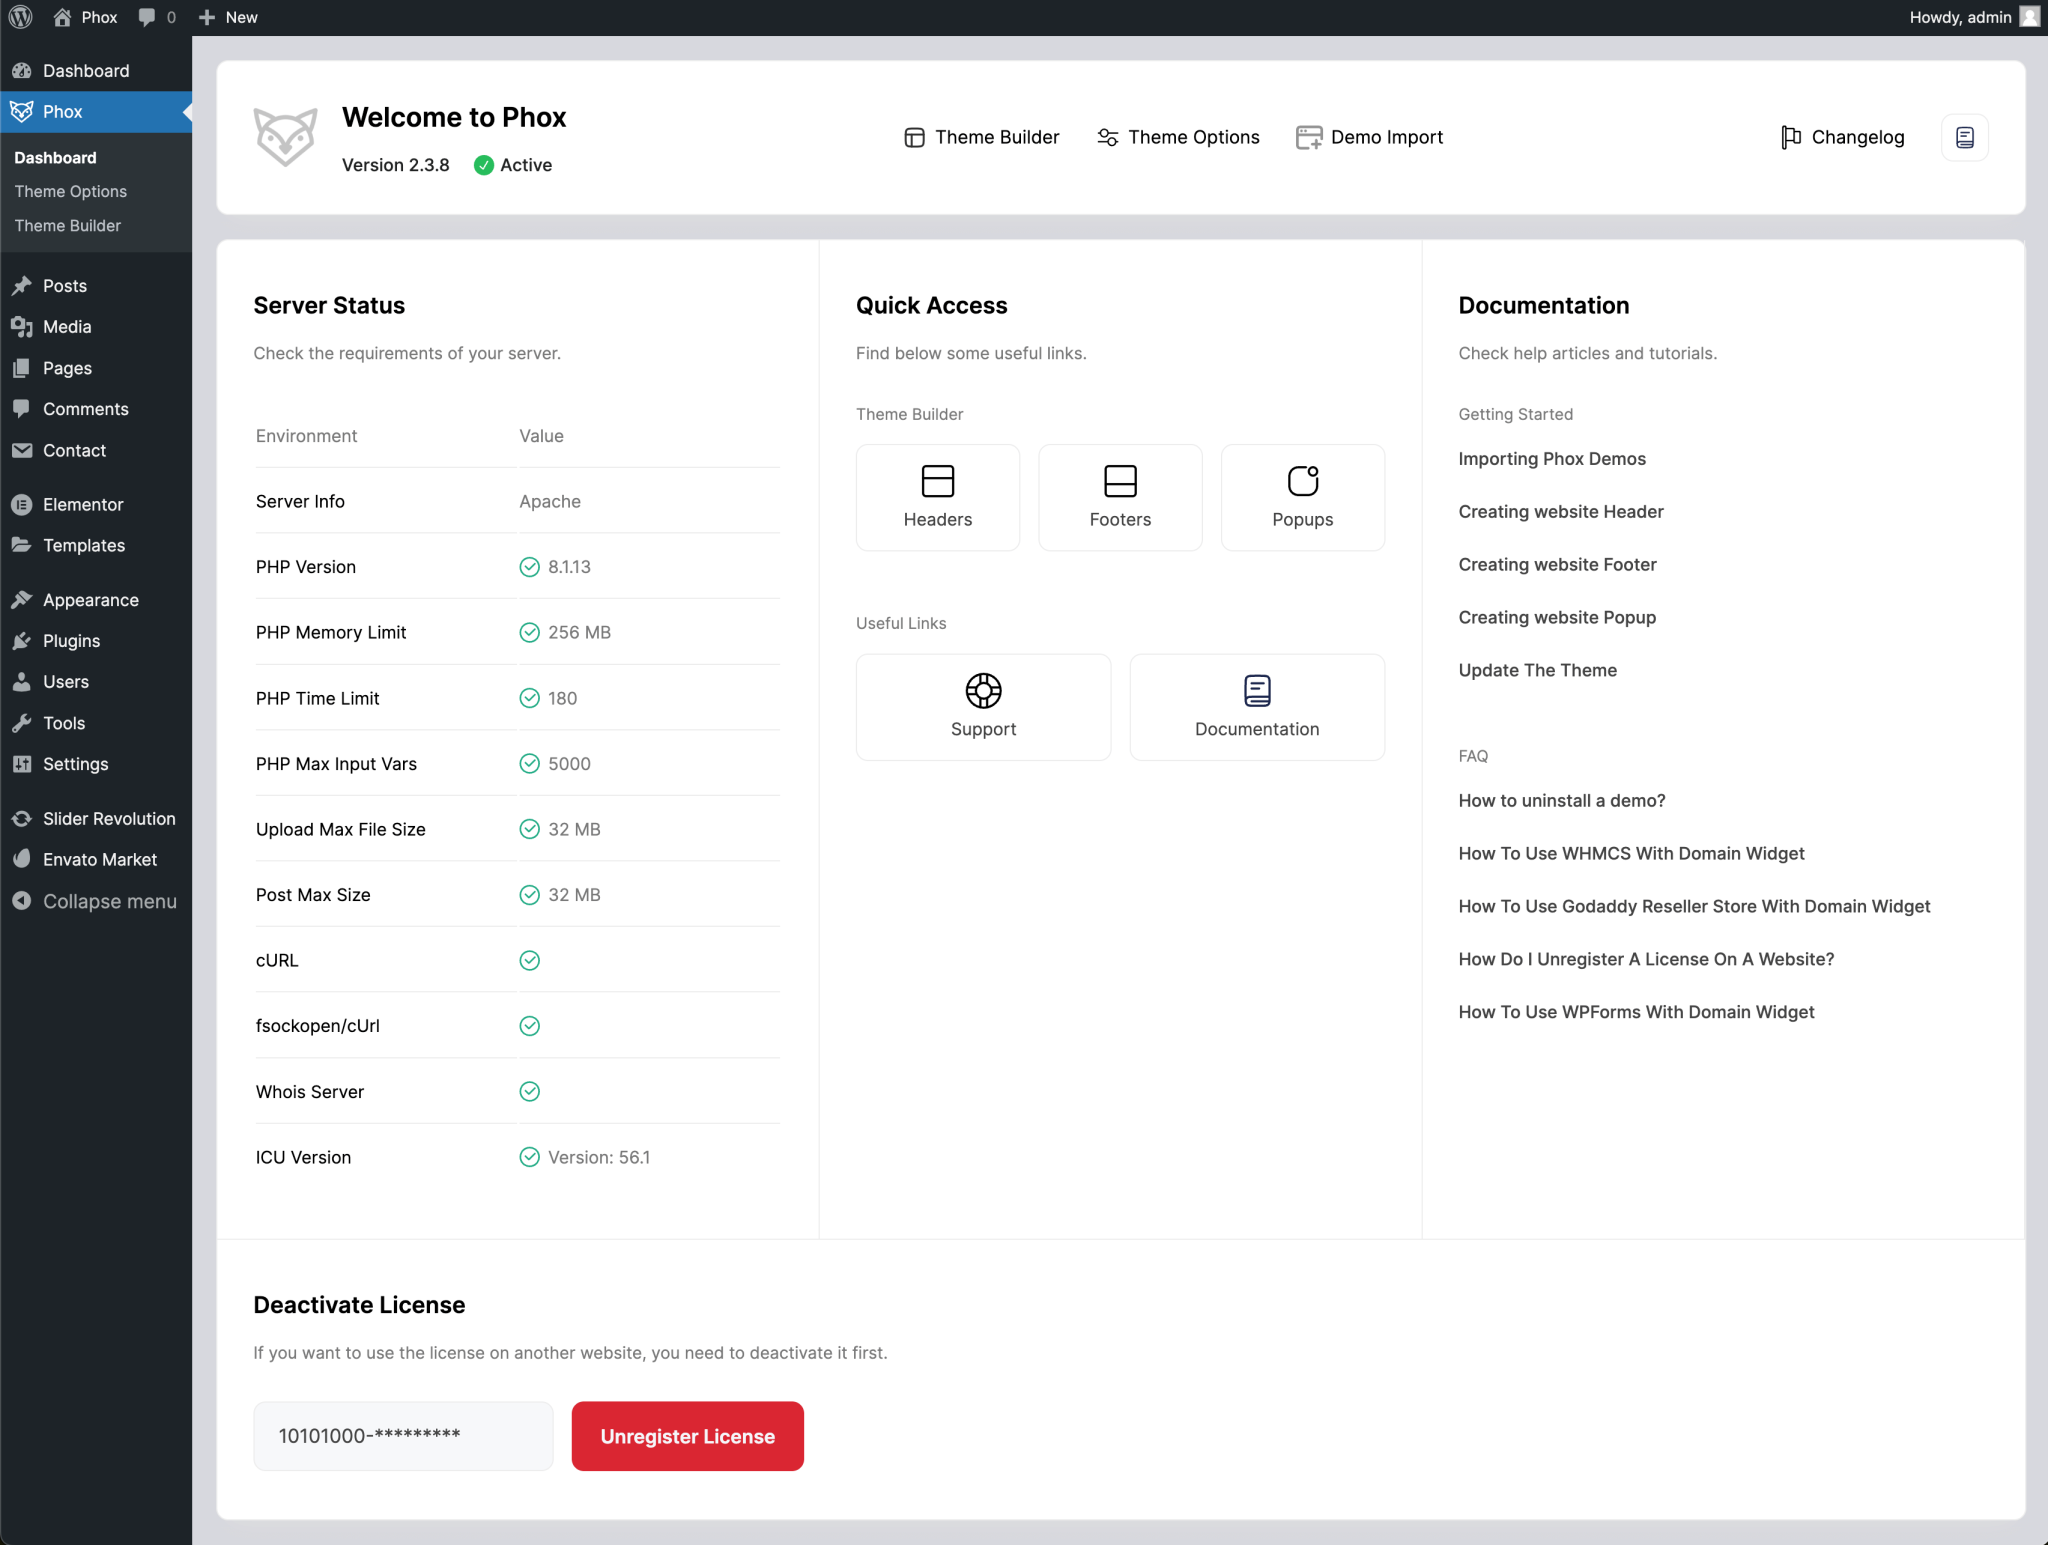This screenshot has height=1545, width=2048.
Task: Click the Changelog flag icon
Action: click(1789, 137)
